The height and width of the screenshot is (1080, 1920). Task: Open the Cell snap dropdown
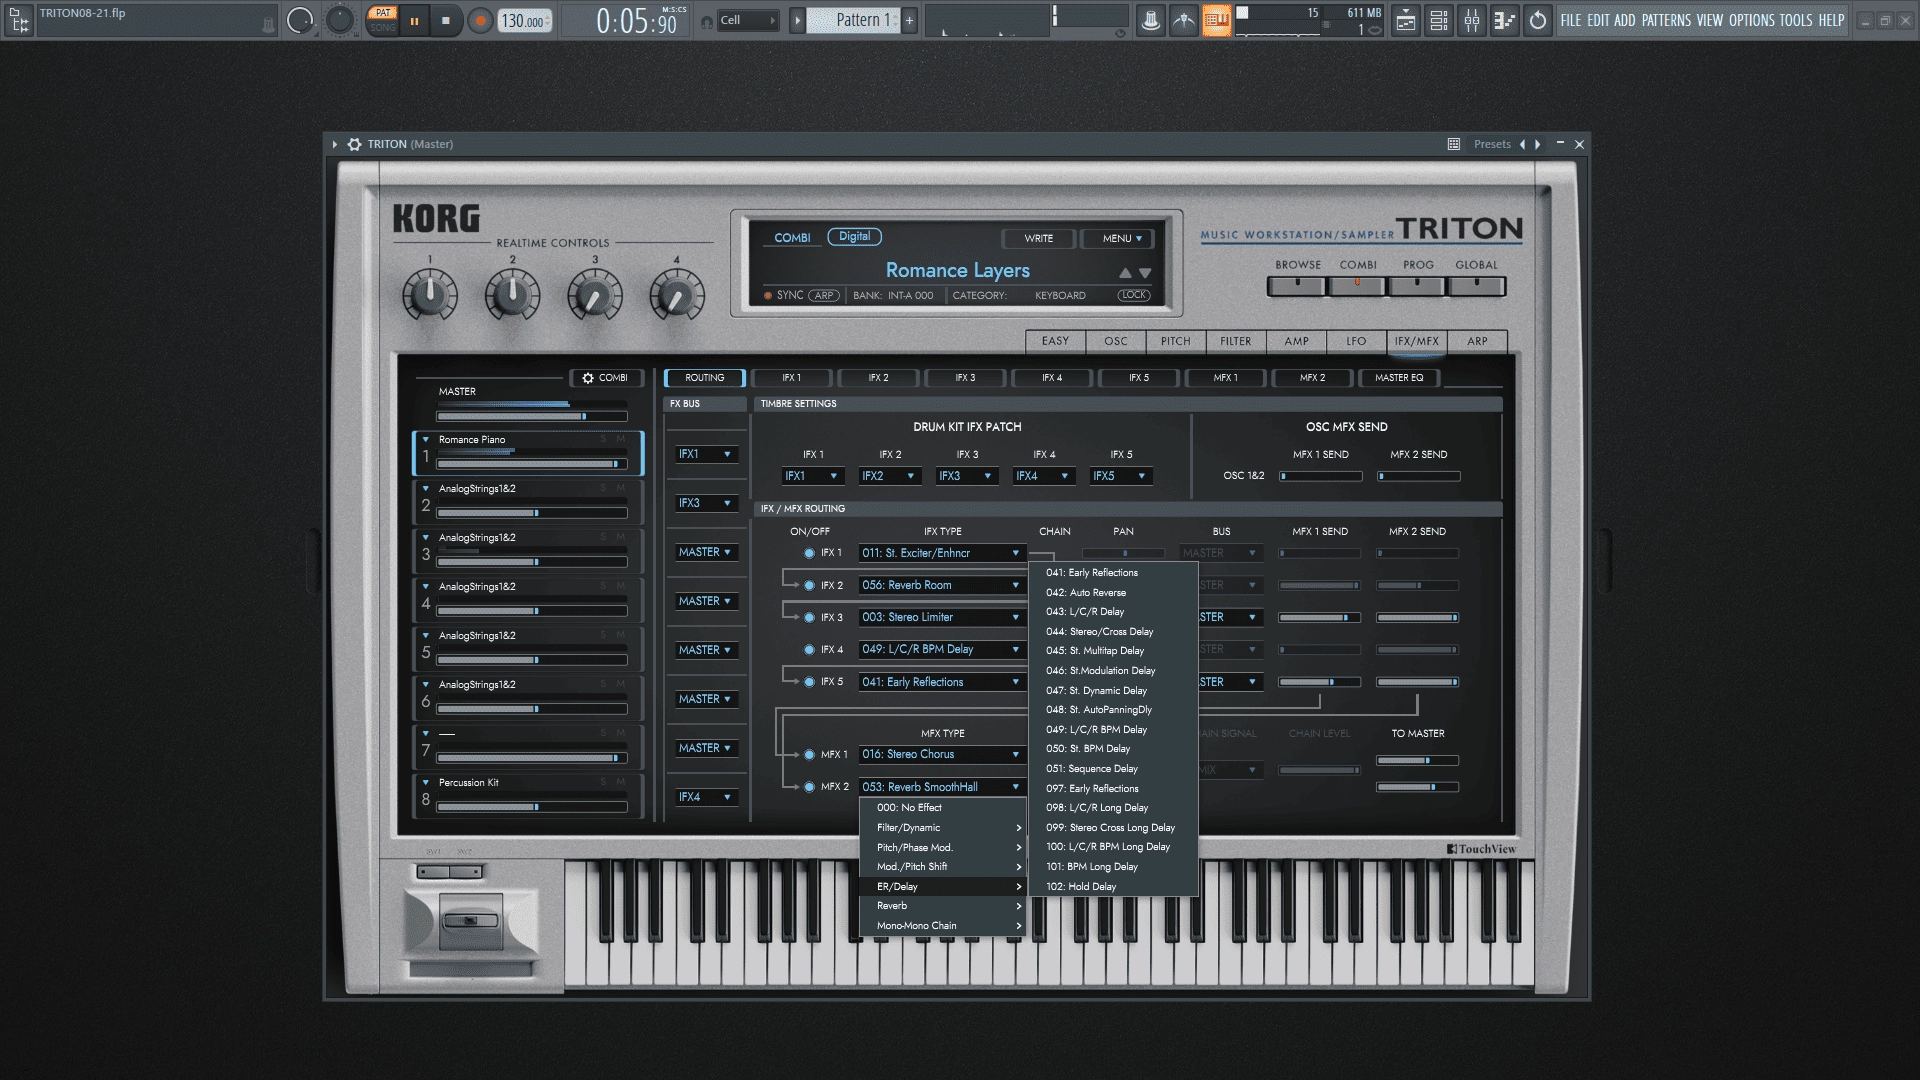point(748,20)
